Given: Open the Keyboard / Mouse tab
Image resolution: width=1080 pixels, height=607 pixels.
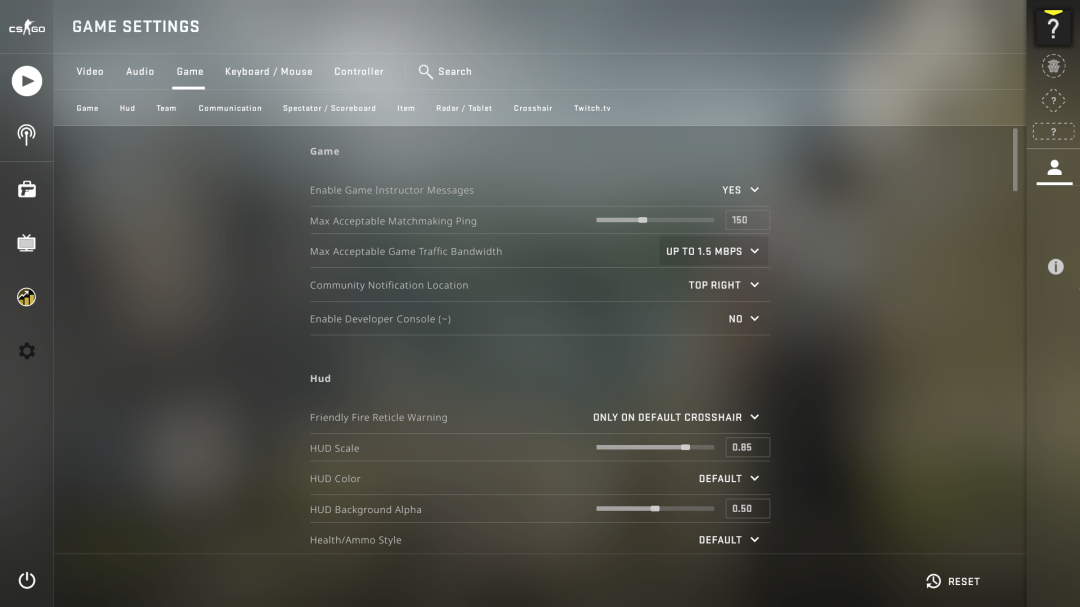Looking at the screenshot, I should (269, 72).
